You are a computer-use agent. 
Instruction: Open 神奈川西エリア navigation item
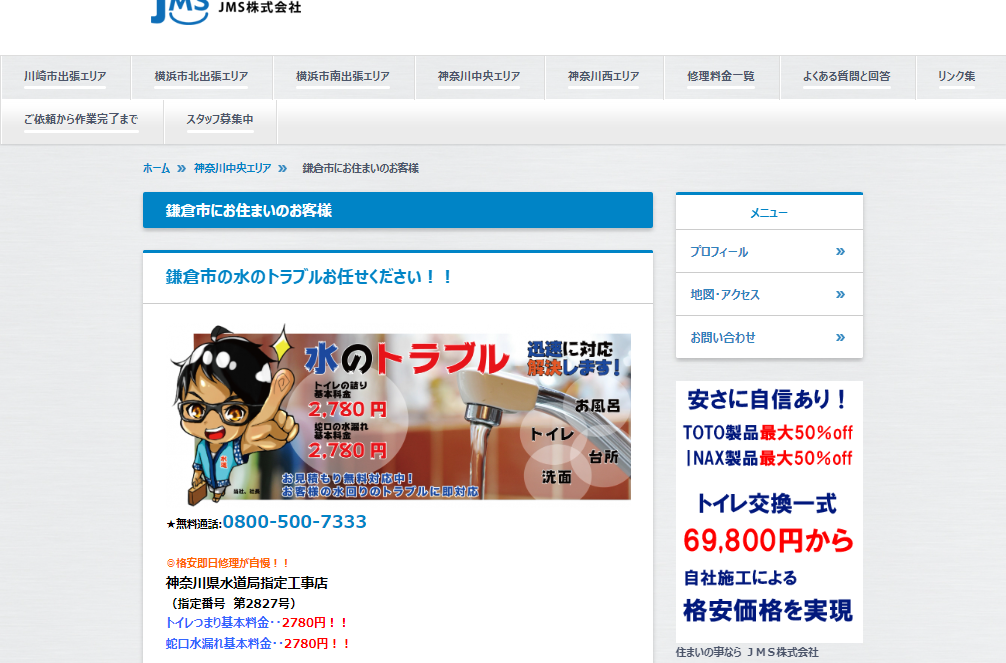(604, 76)
